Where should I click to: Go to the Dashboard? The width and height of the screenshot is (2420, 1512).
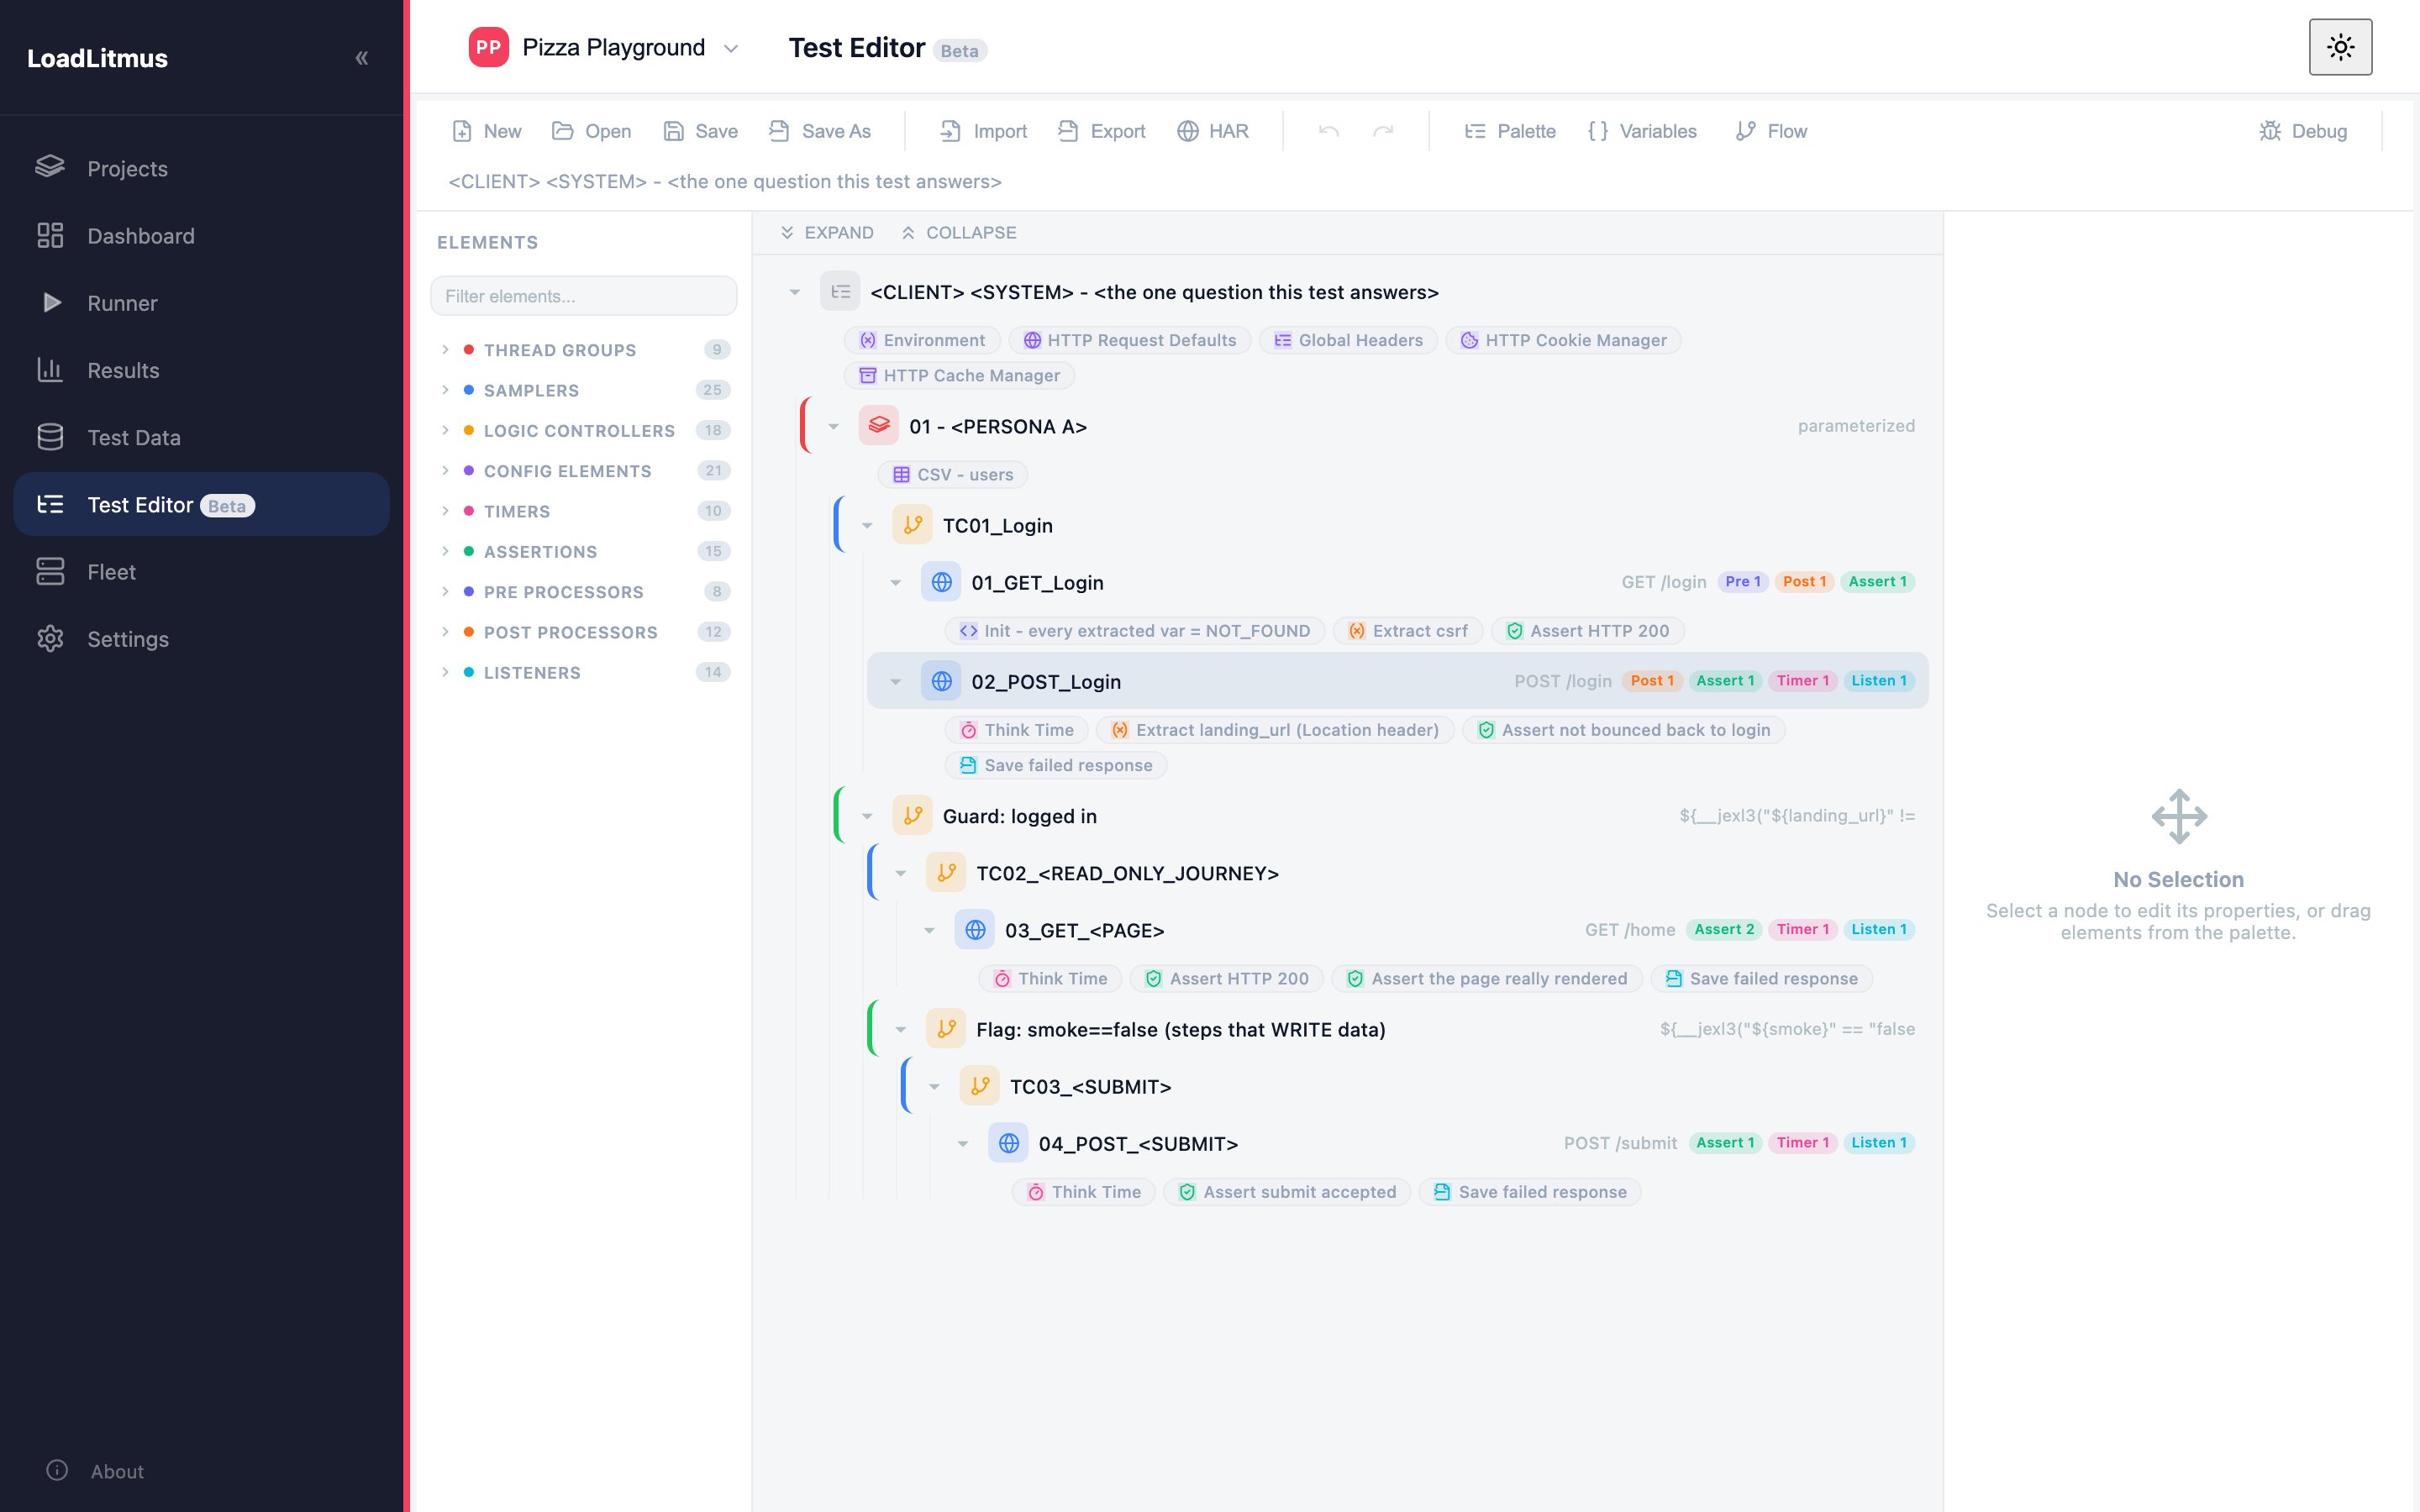(x=201, y=235)
